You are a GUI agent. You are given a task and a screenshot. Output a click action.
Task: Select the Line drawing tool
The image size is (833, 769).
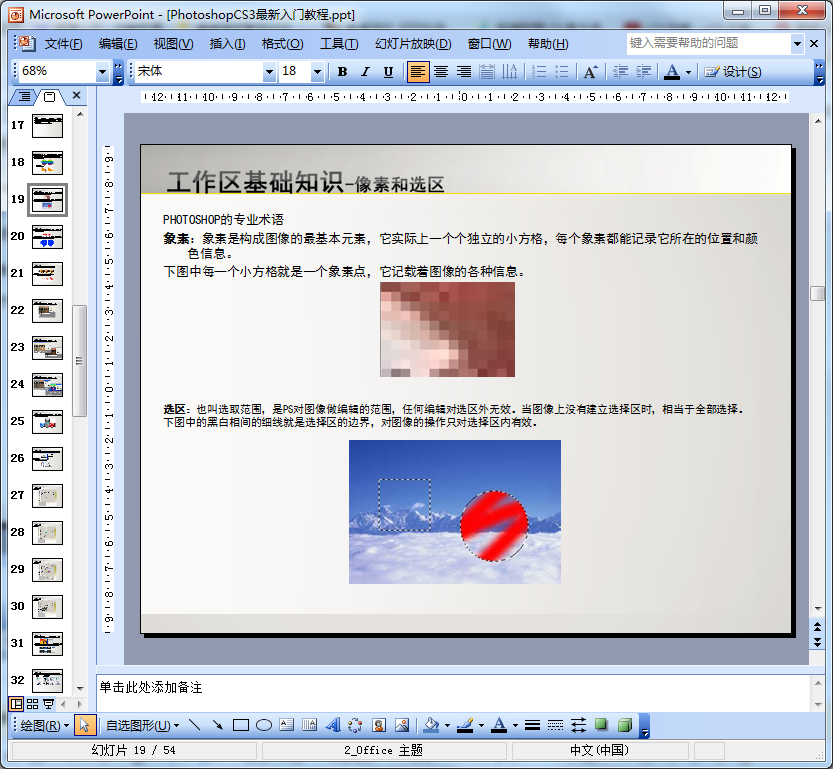(194, 725)
